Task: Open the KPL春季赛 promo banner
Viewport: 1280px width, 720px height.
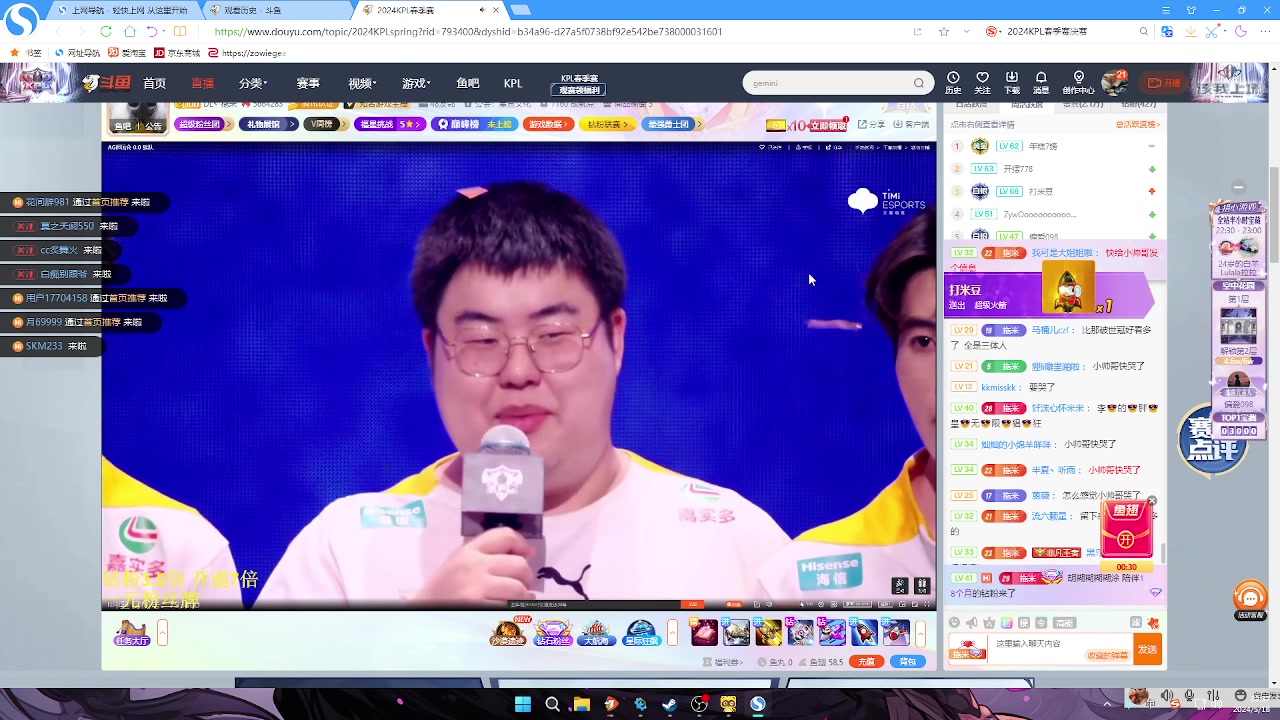Action: pyautogui.click(x=579, y=84)
